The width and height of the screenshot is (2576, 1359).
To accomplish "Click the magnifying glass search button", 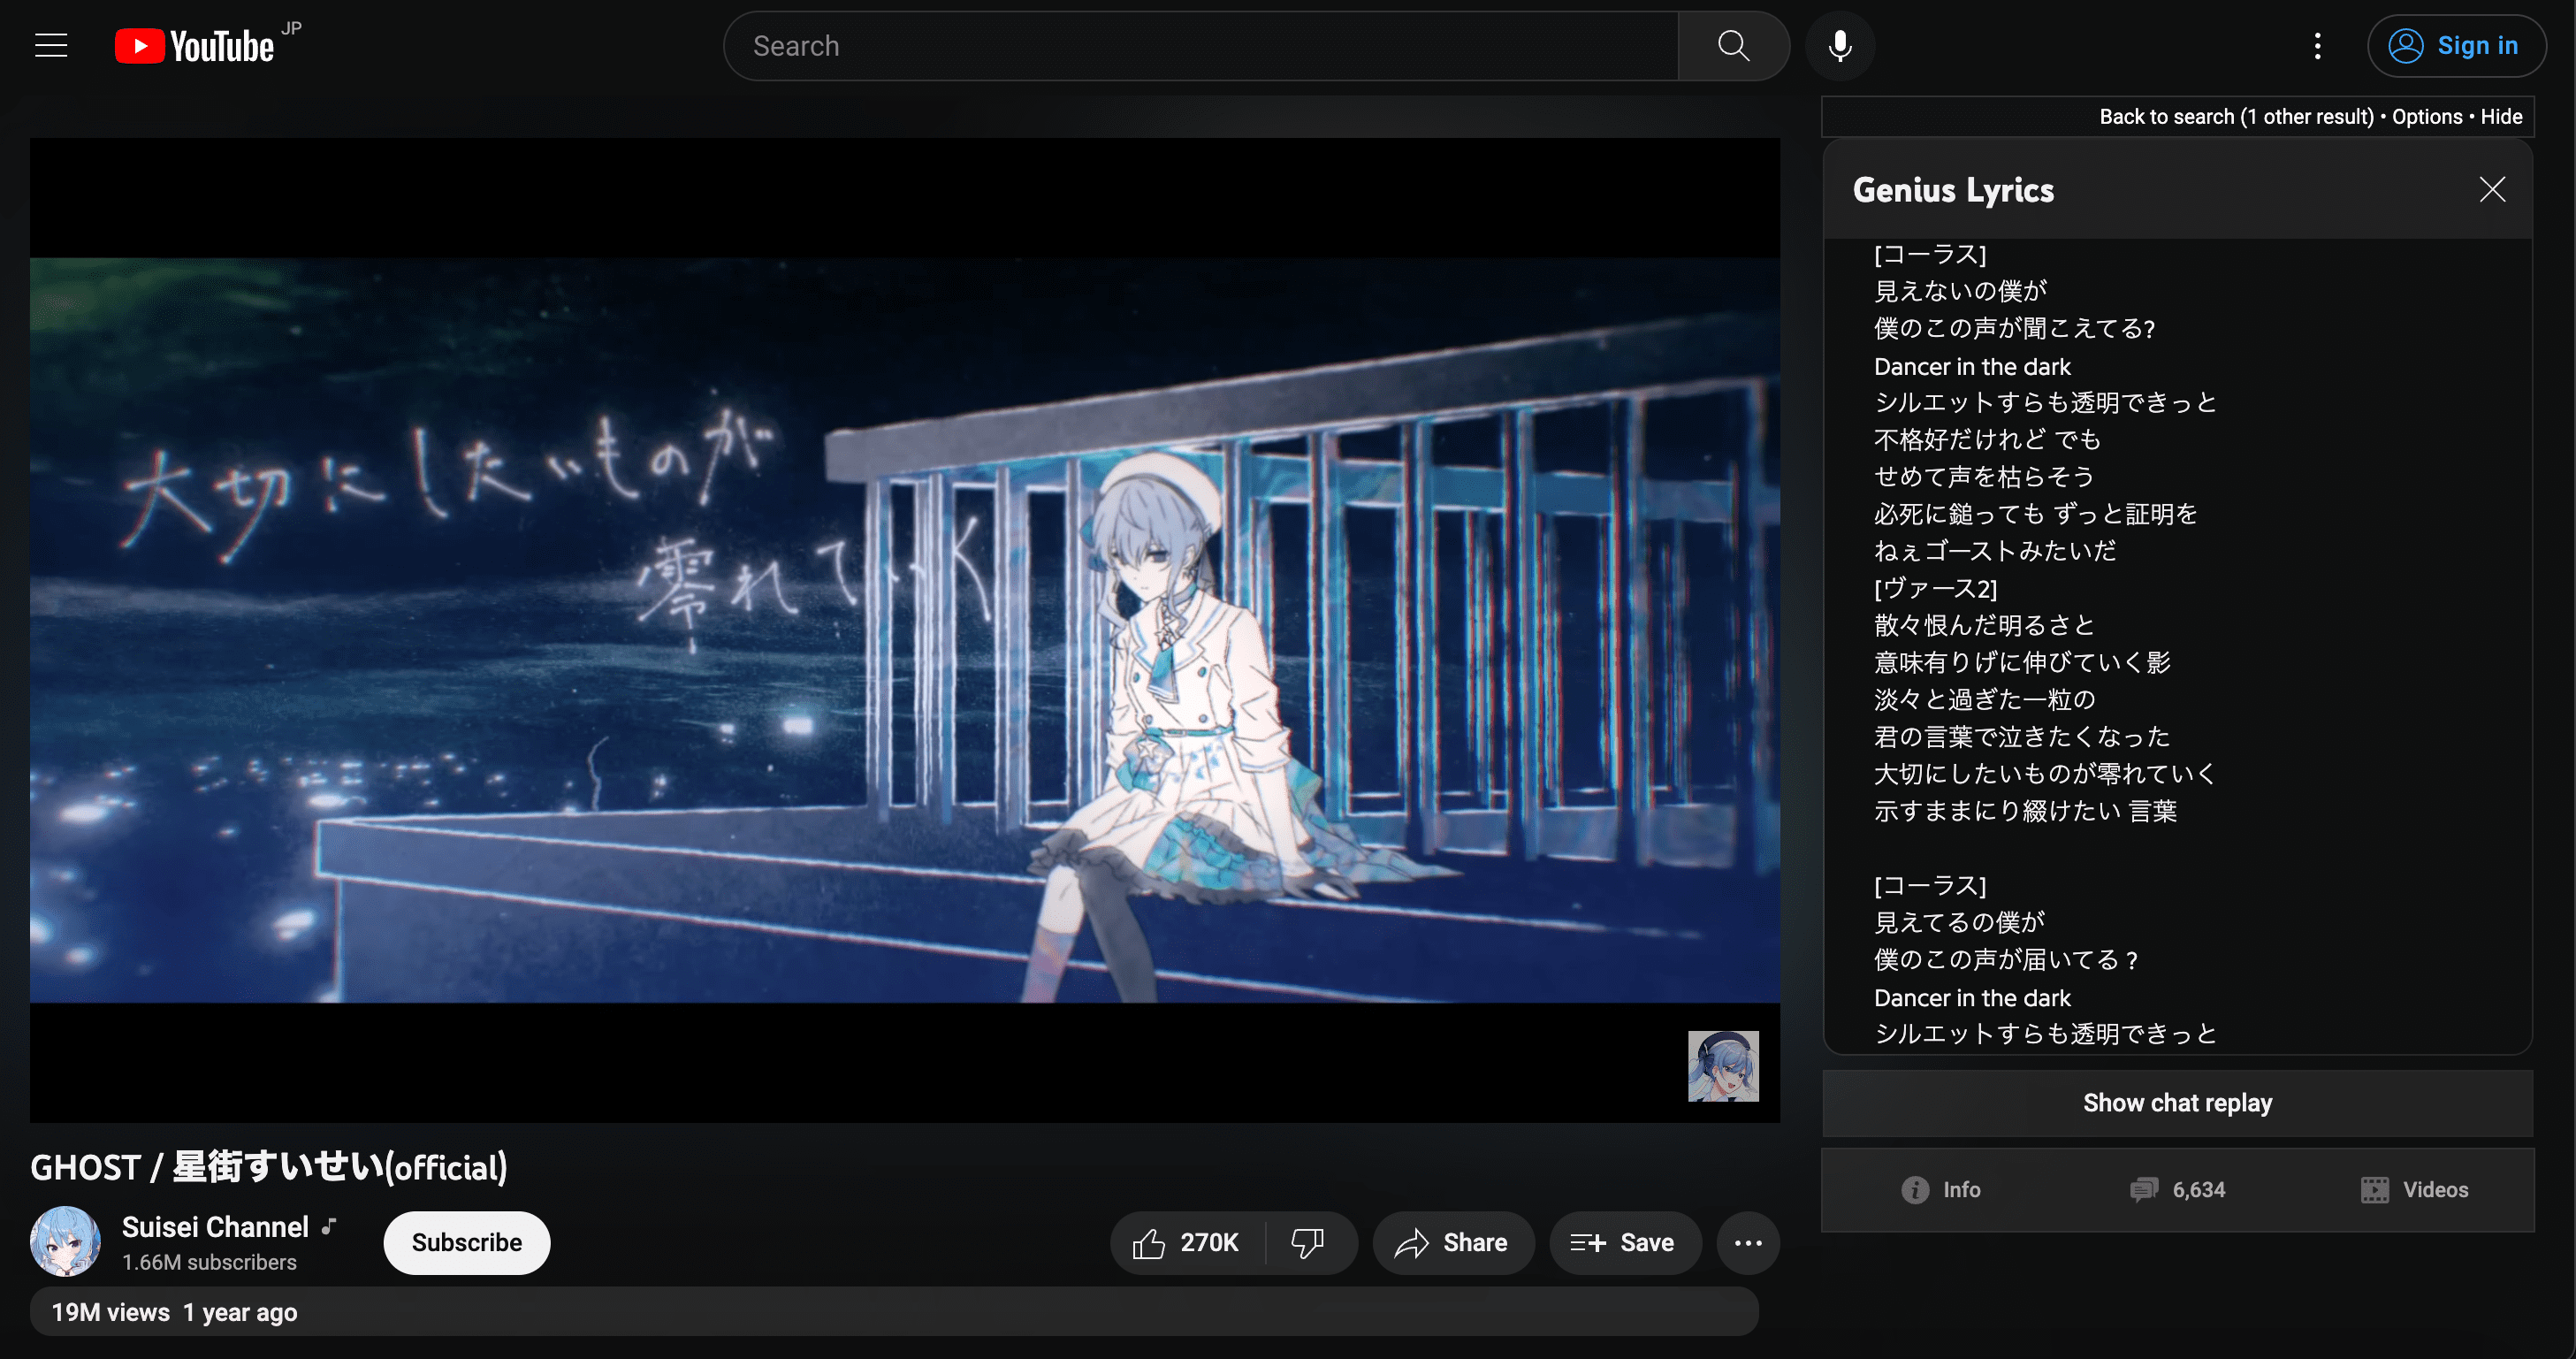I will [1733, 46].
